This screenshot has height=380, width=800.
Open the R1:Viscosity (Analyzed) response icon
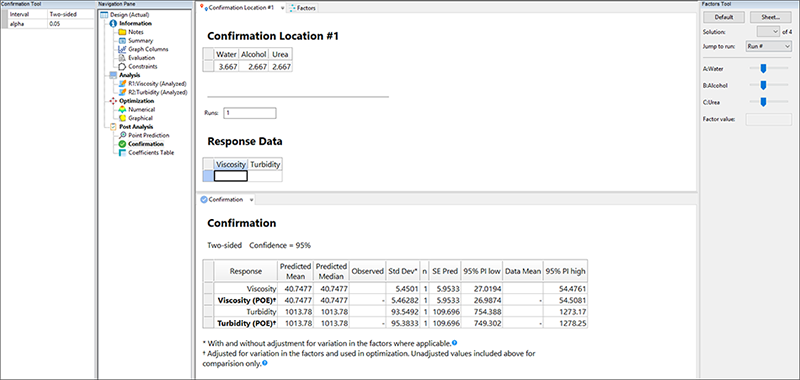[122, 83]
